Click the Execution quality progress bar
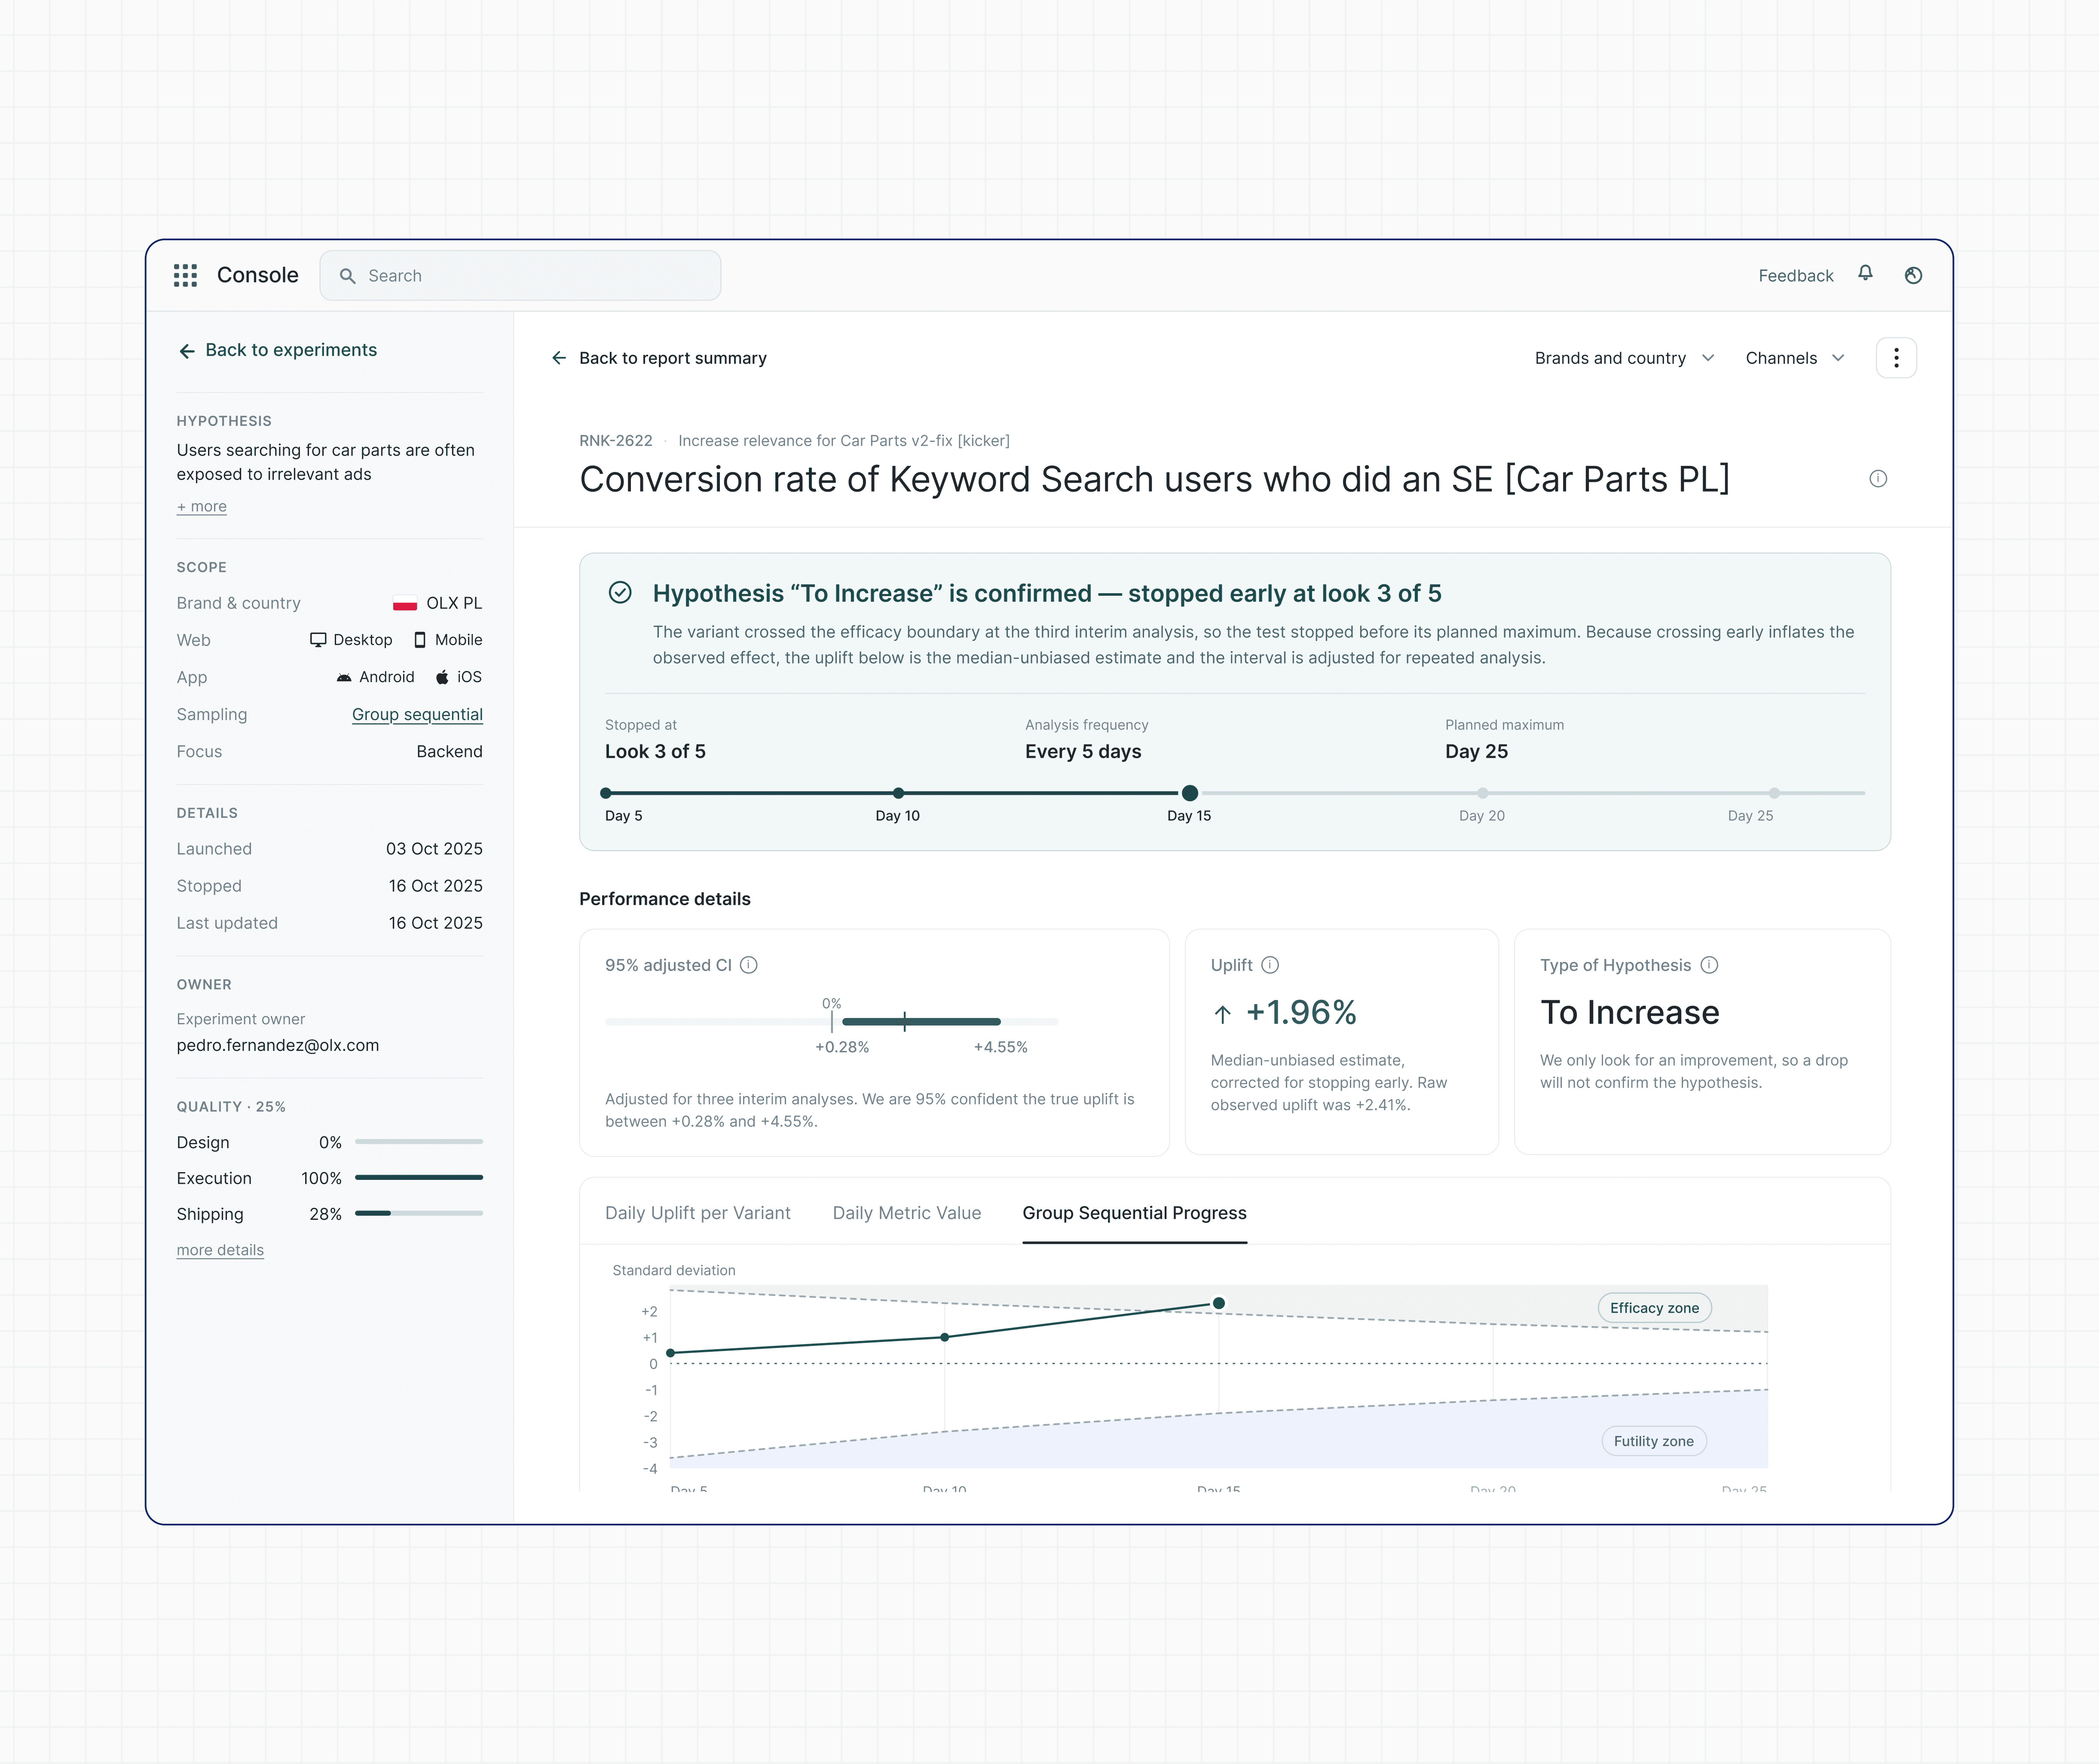The width and height of the screenshot is (2099, 1764). click(419, 1178)
